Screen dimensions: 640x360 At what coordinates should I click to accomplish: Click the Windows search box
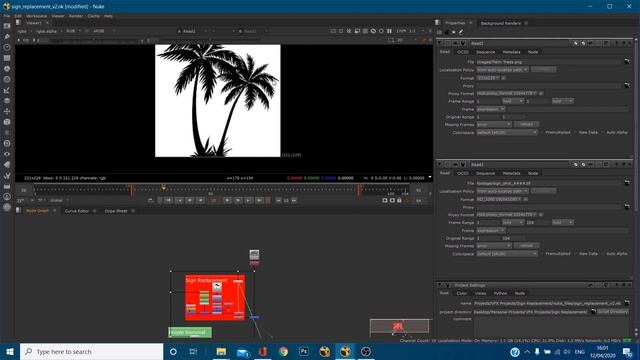(x=91, y=351)
